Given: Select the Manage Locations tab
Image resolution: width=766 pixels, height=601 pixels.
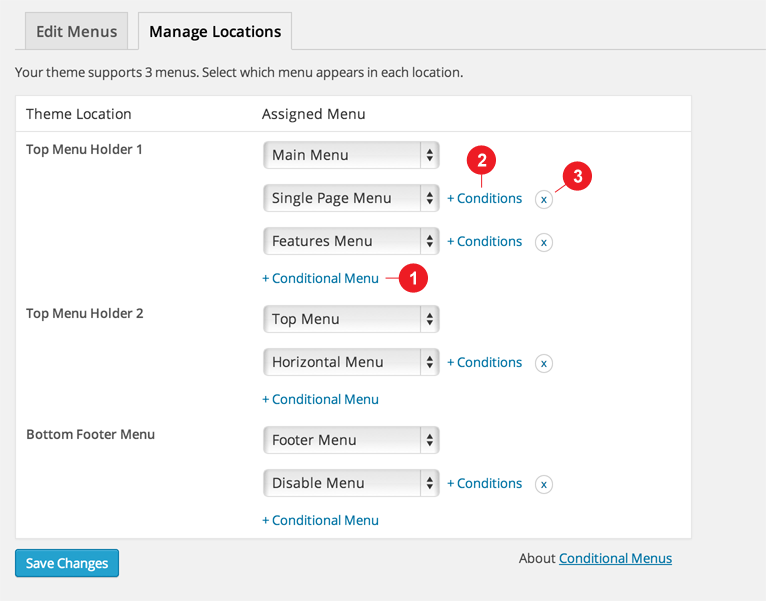Looking at the screenshot, I should tap(215, 31).
